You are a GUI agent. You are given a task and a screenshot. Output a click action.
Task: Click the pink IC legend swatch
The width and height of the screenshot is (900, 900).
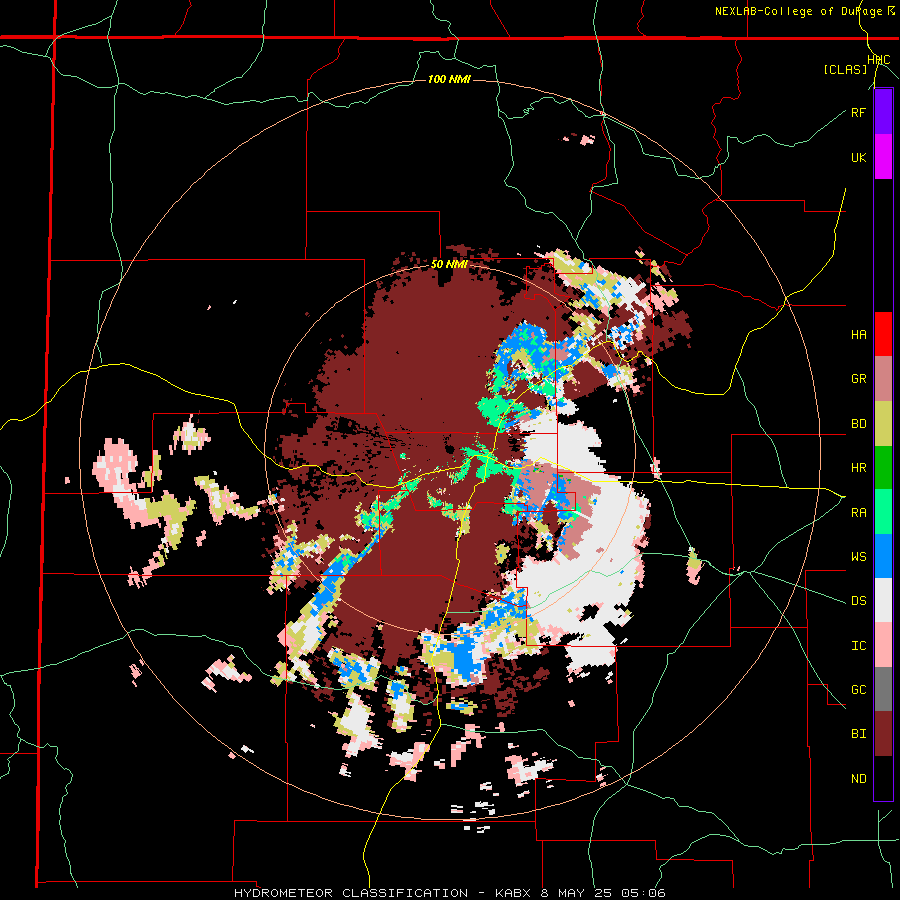pyautogui.click(x=883, y=645)
